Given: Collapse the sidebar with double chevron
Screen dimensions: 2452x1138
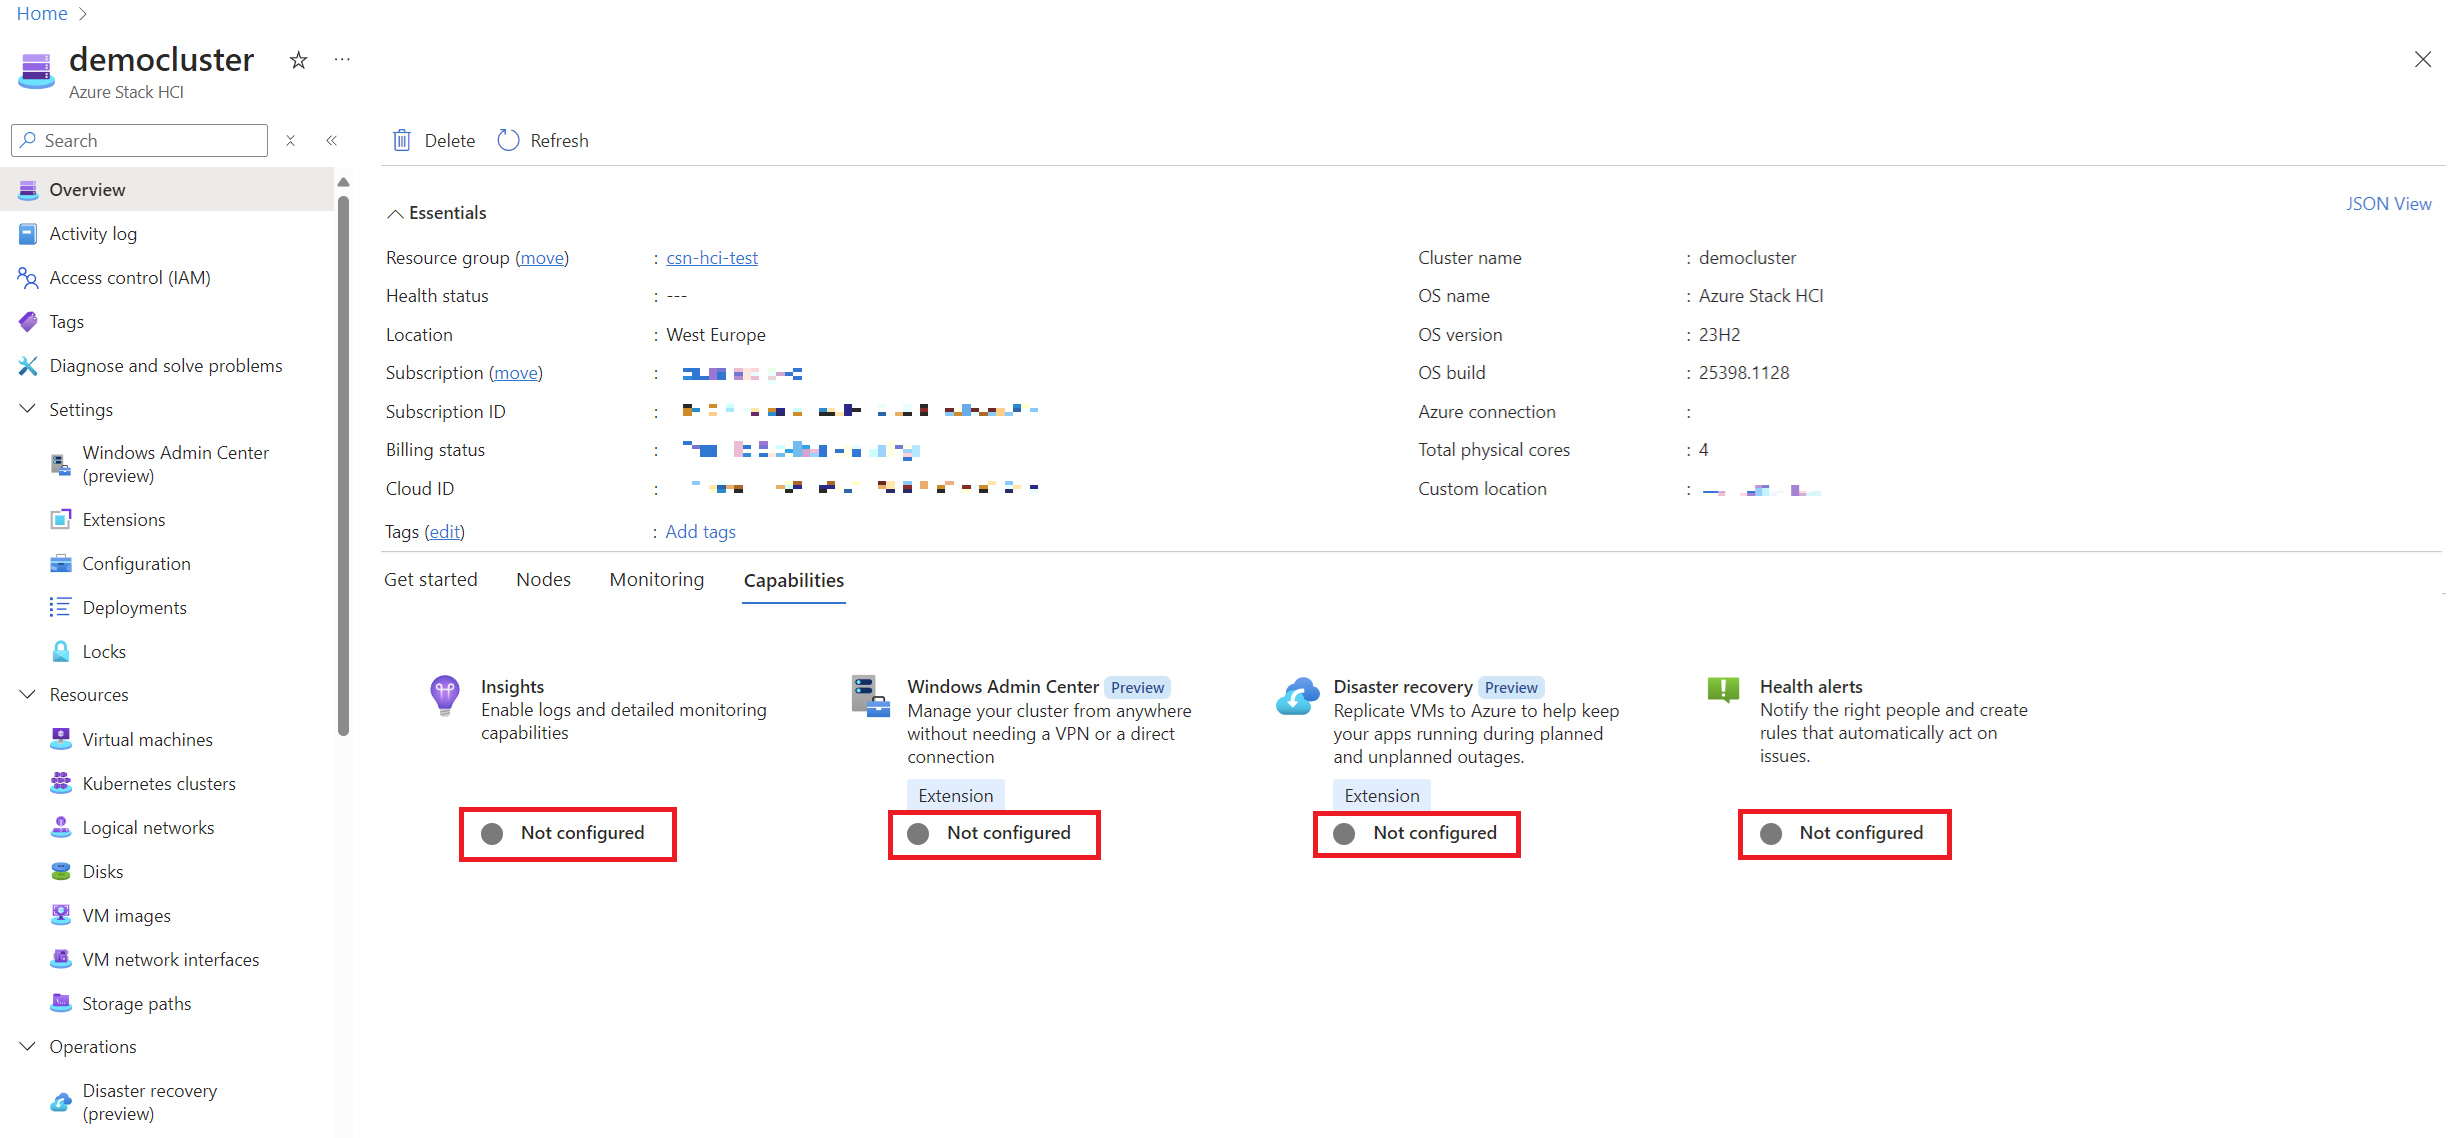Looking at the screenshot, I should (331, 140).
